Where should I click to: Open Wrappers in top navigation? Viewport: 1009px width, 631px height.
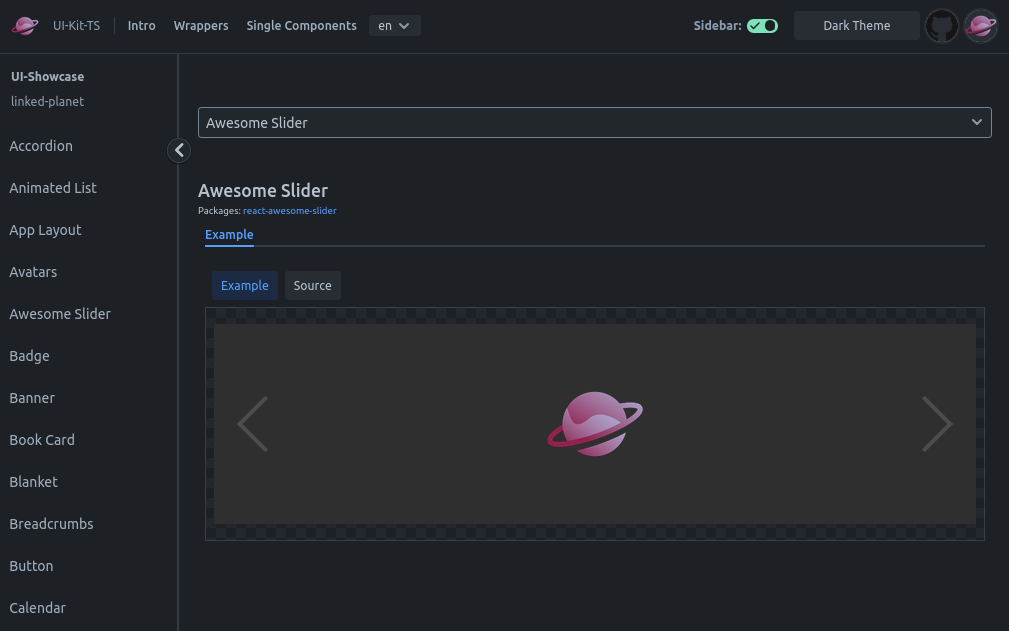(x=201, y=26)
